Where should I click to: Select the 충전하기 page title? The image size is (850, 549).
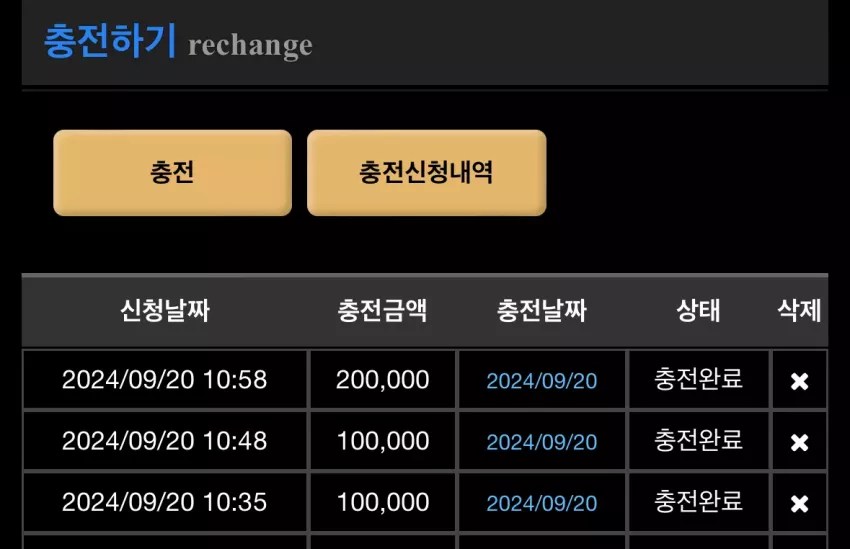[x=110, y=41]
